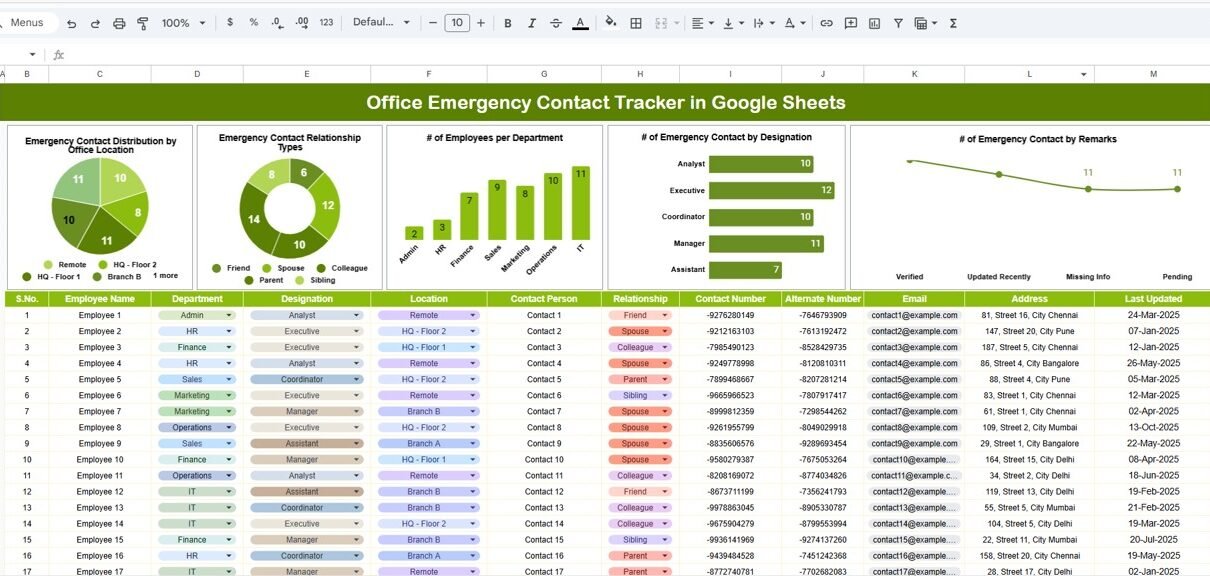The image size is (1210, 576).
Task: Click '1 more' in pie chart legend
Action: point(165,275)
